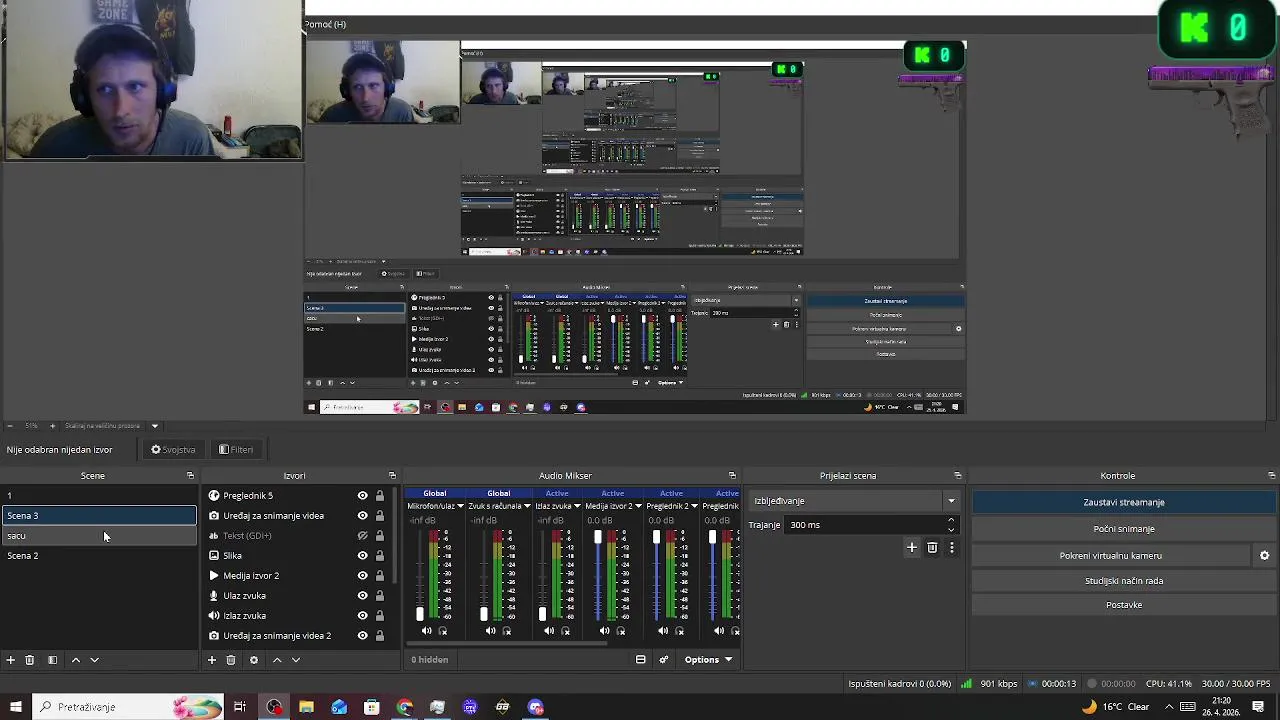Click Zaustavi streamanje button
The height and width of the screenshot is (720, 1280).
(x=1124, y=502)
